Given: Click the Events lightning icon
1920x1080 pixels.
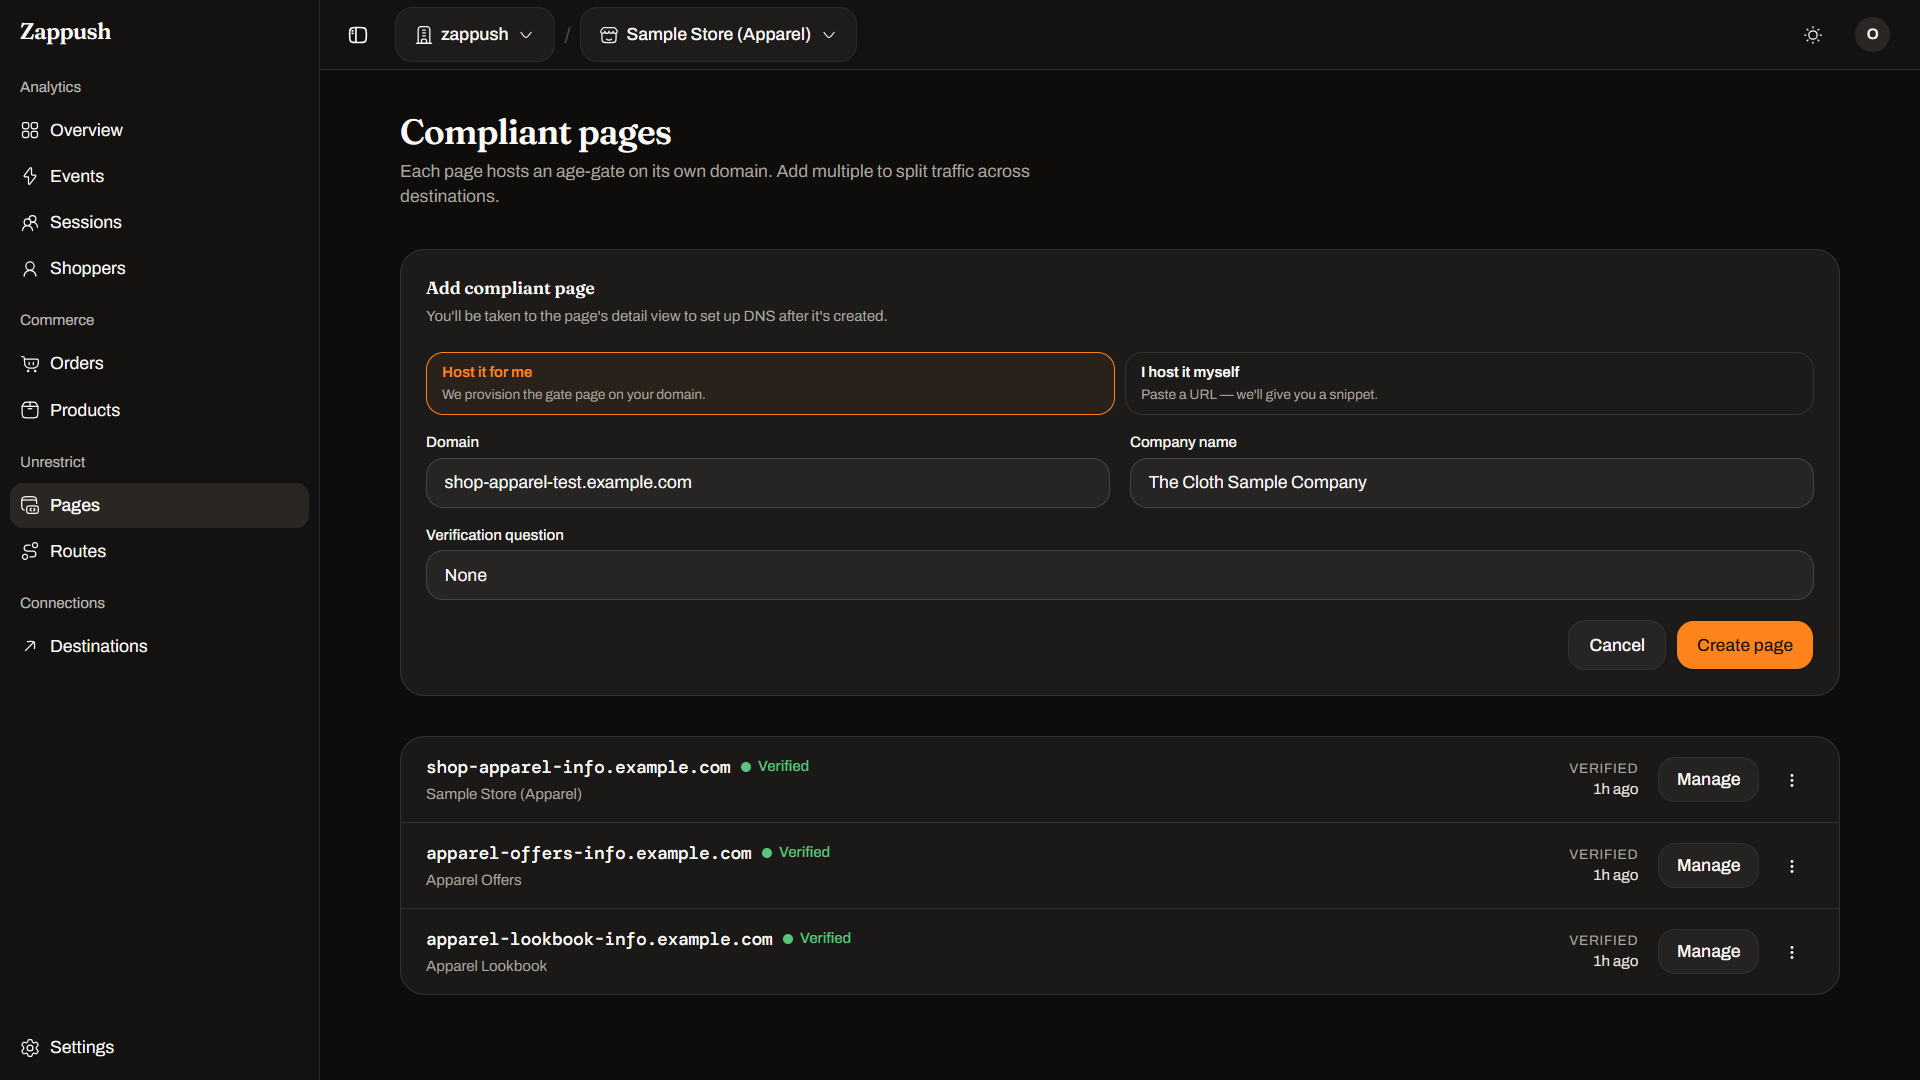Looking at the screenshot, I should pos(30,176).
